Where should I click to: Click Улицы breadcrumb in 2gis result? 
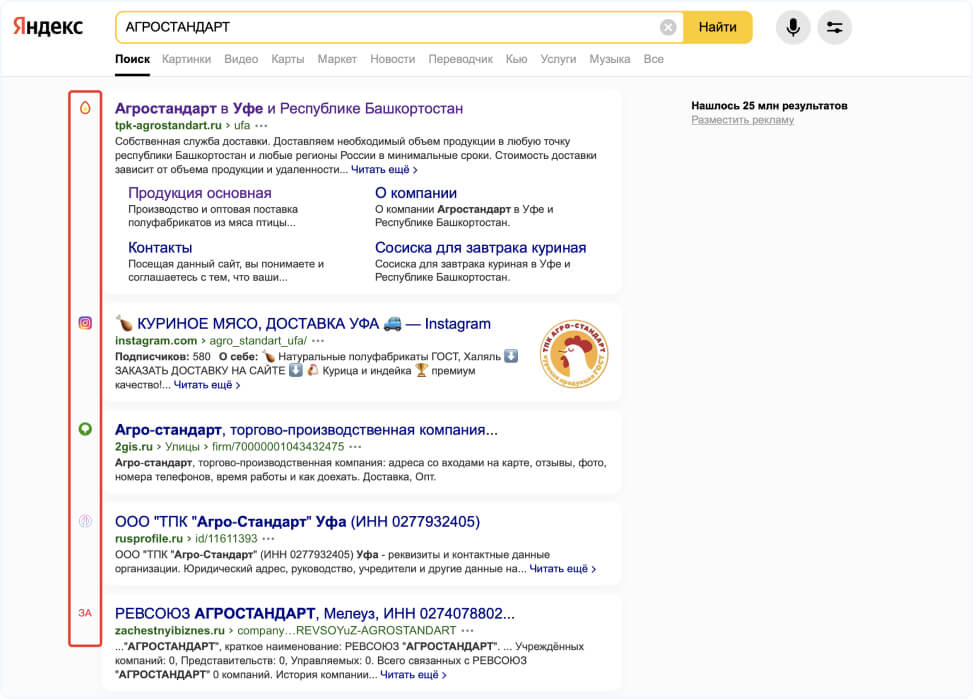click(x=182, y=447)
